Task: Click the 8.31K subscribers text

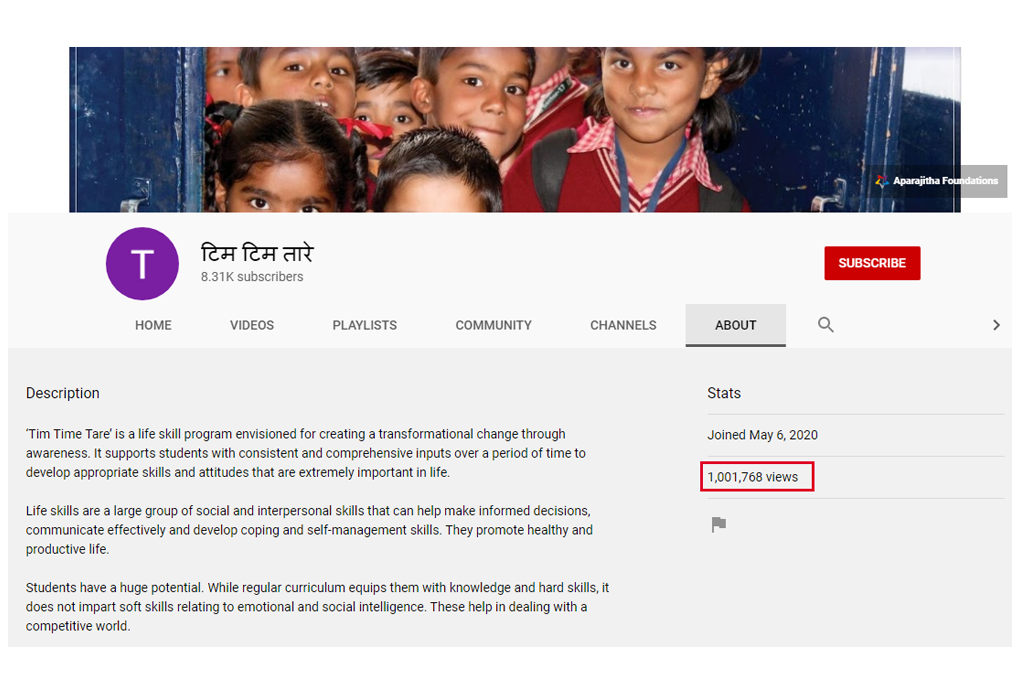Action: (x=252, y=277)
